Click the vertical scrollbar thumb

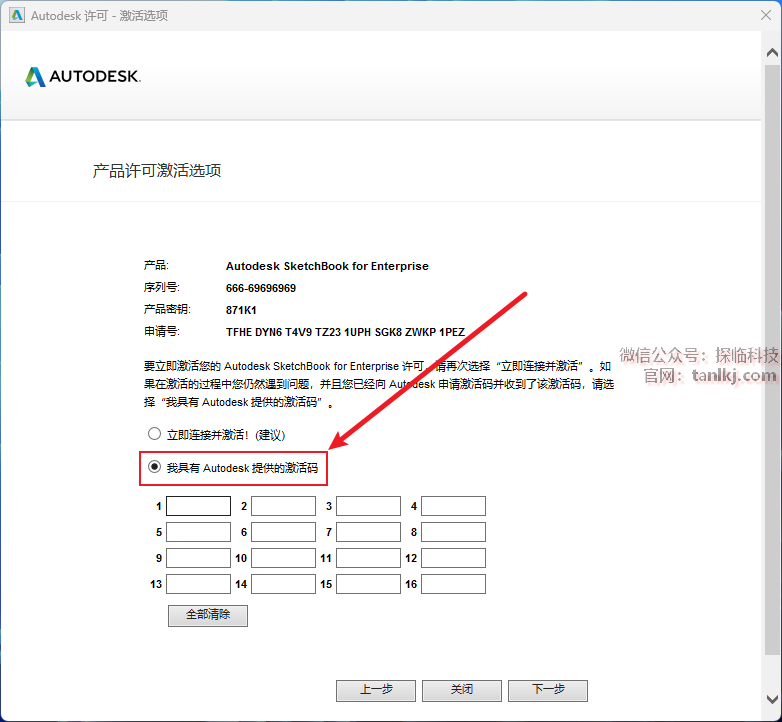point(772,359)
